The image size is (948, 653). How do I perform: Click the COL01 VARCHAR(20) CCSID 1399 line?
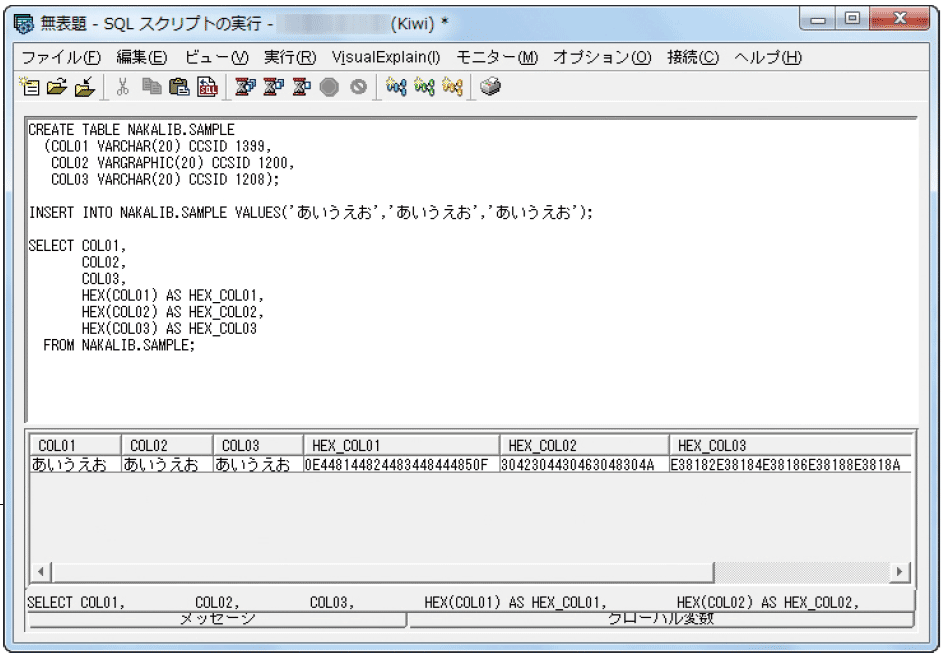click(x=158, y=146)
